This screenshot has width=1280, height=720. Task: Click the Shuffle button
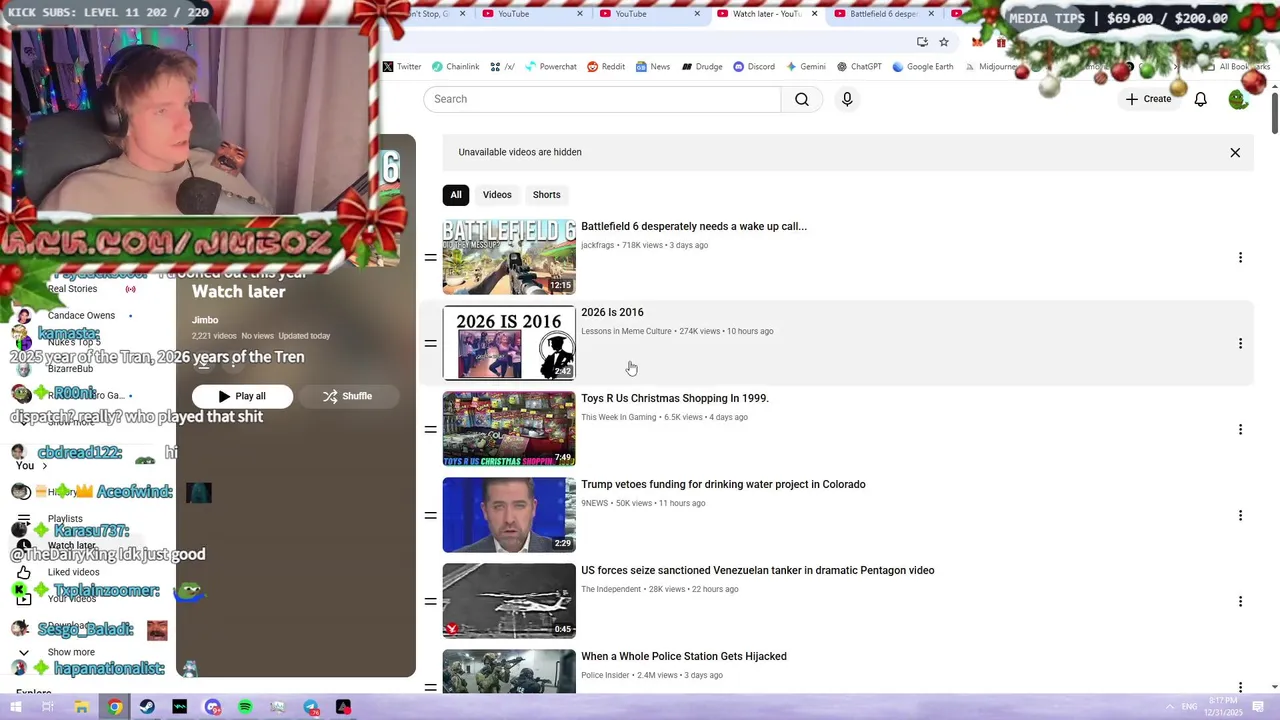click(347, 396)
